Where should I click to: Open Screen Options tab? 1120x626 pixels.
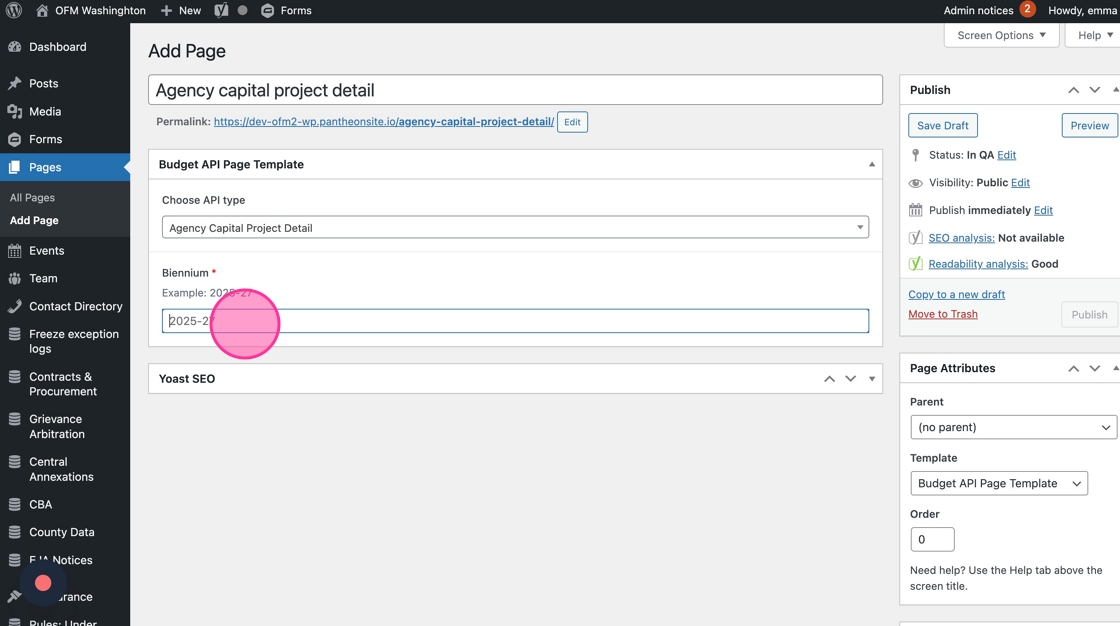[1001, 35]
